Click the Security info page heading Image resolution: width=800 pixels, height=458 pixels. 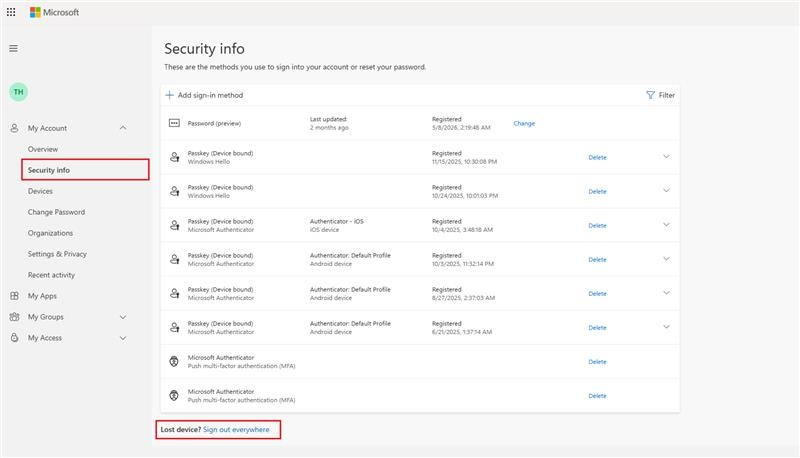click(x=204, y=48)
